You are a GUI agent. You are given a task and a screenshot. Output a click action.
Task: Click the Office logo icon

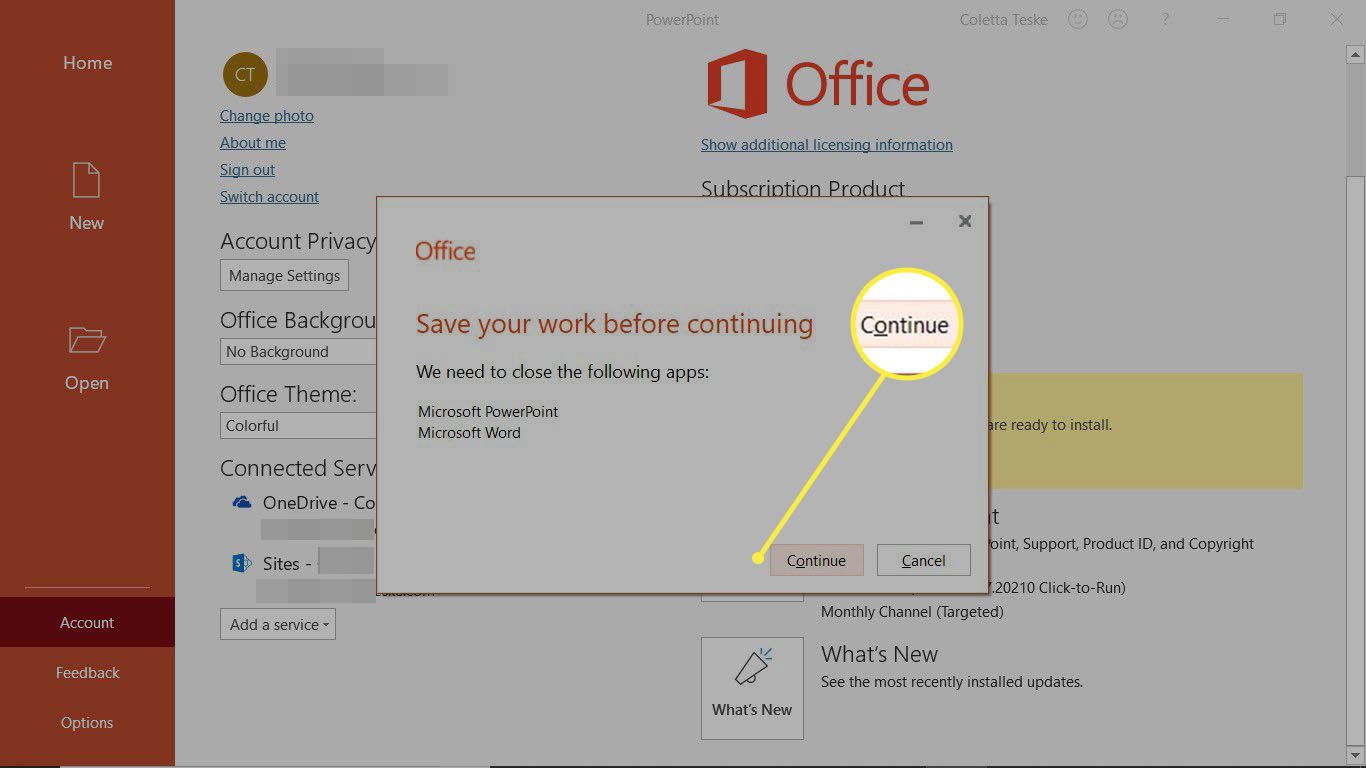737,84
